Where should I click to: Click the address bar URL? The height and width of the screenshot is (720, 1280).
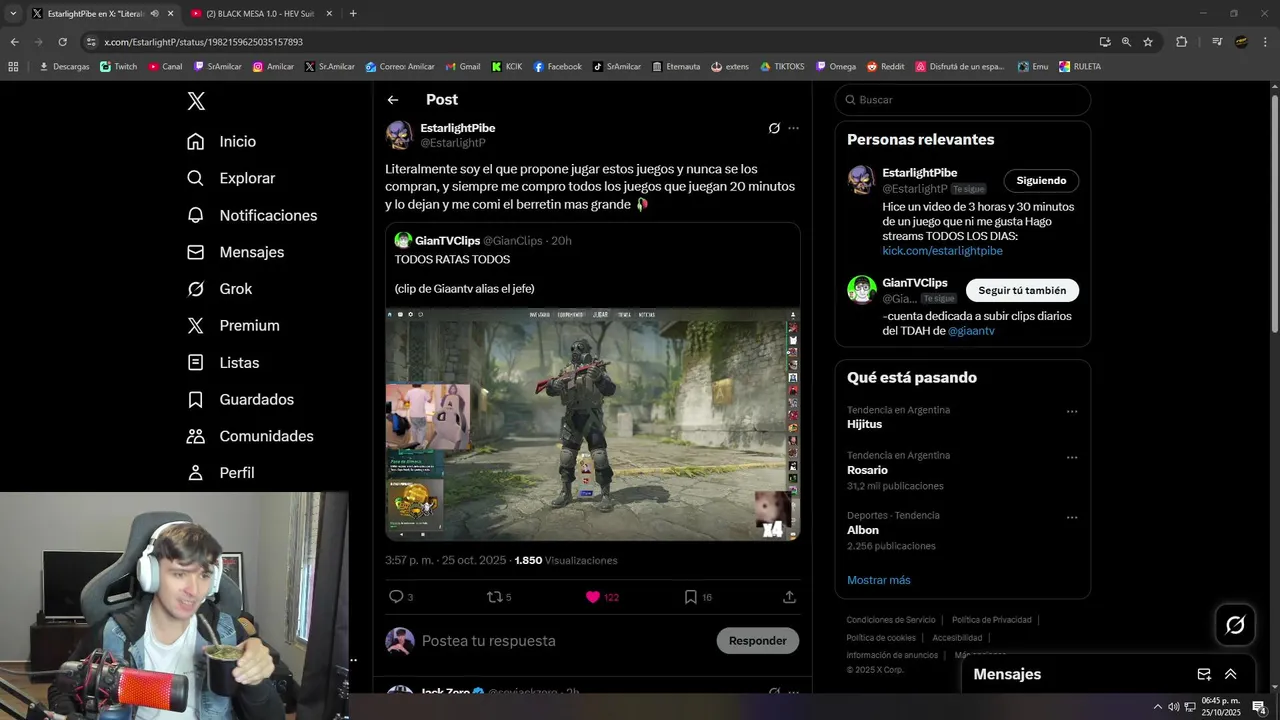coord(203,42)
